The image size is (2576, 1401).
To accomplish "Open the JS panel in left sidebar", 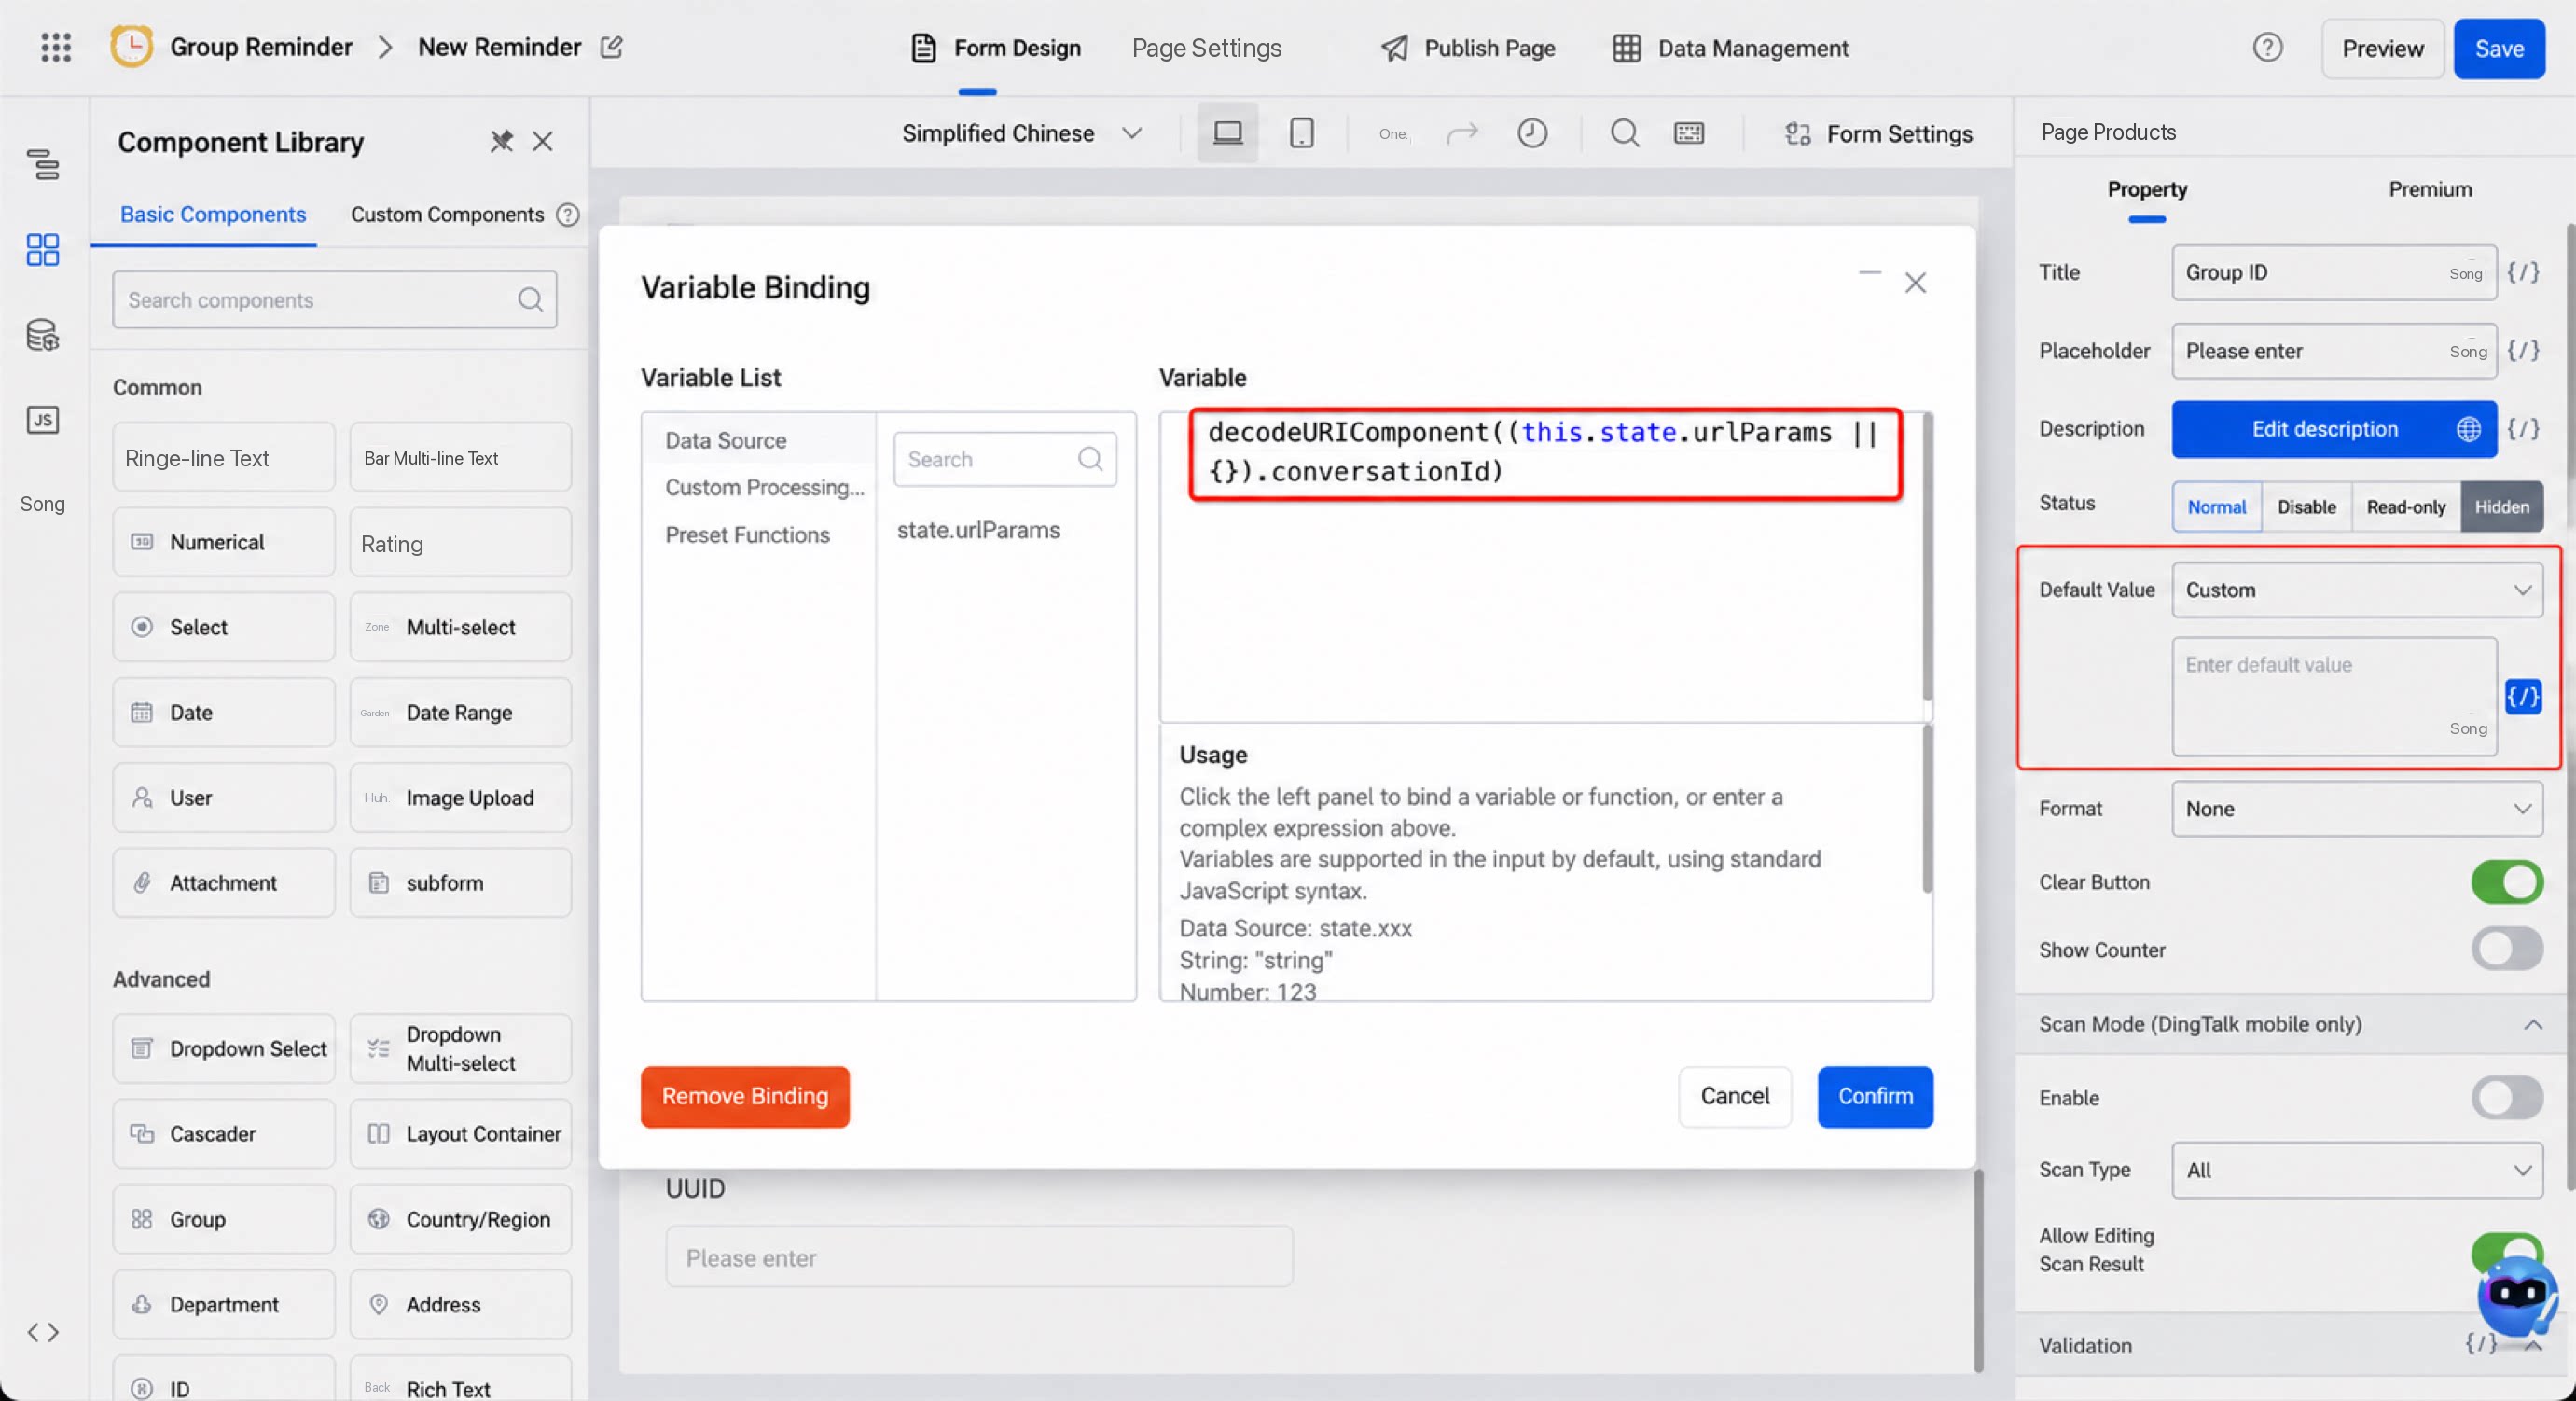I will [42, 420].
